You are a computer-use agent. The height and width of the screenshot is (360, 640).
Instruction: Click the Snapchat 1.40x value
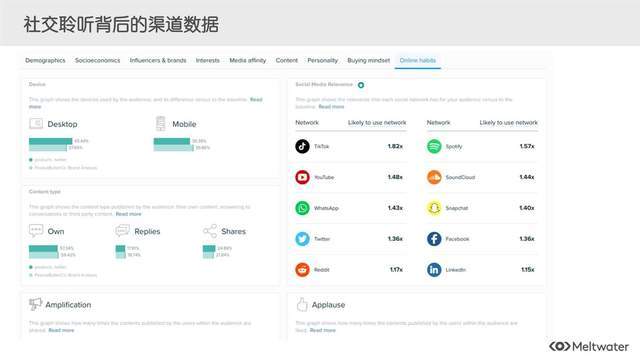pyautogui.click(x=527, y=208)
